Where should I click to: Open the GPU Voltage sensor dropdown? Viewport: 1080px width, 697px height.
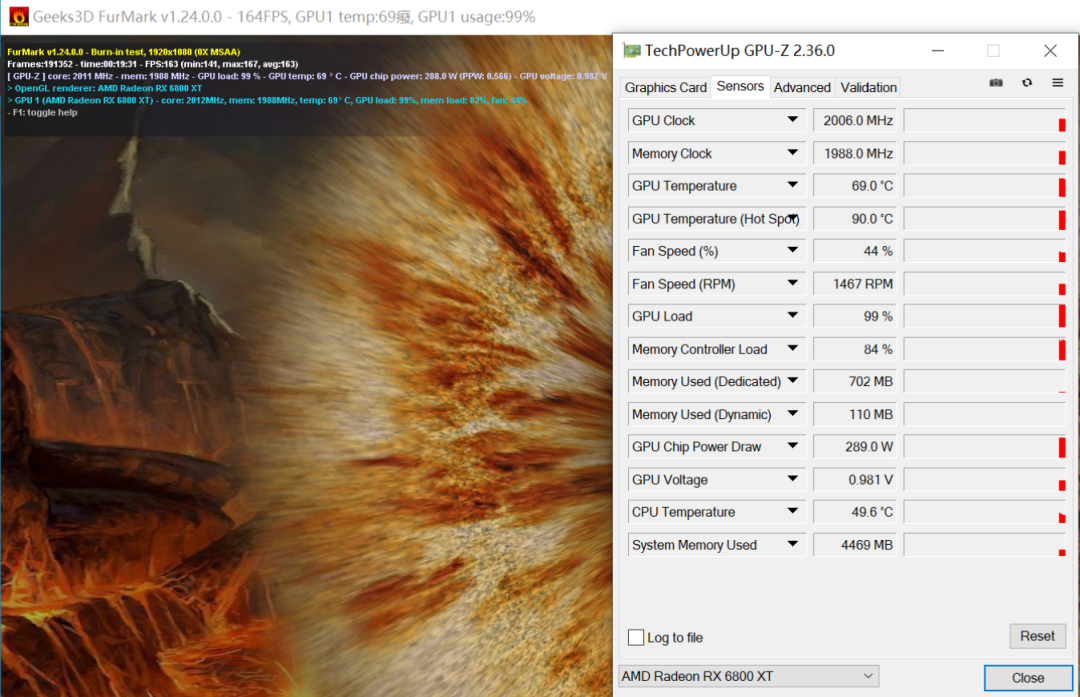click(x=793, y=479)
